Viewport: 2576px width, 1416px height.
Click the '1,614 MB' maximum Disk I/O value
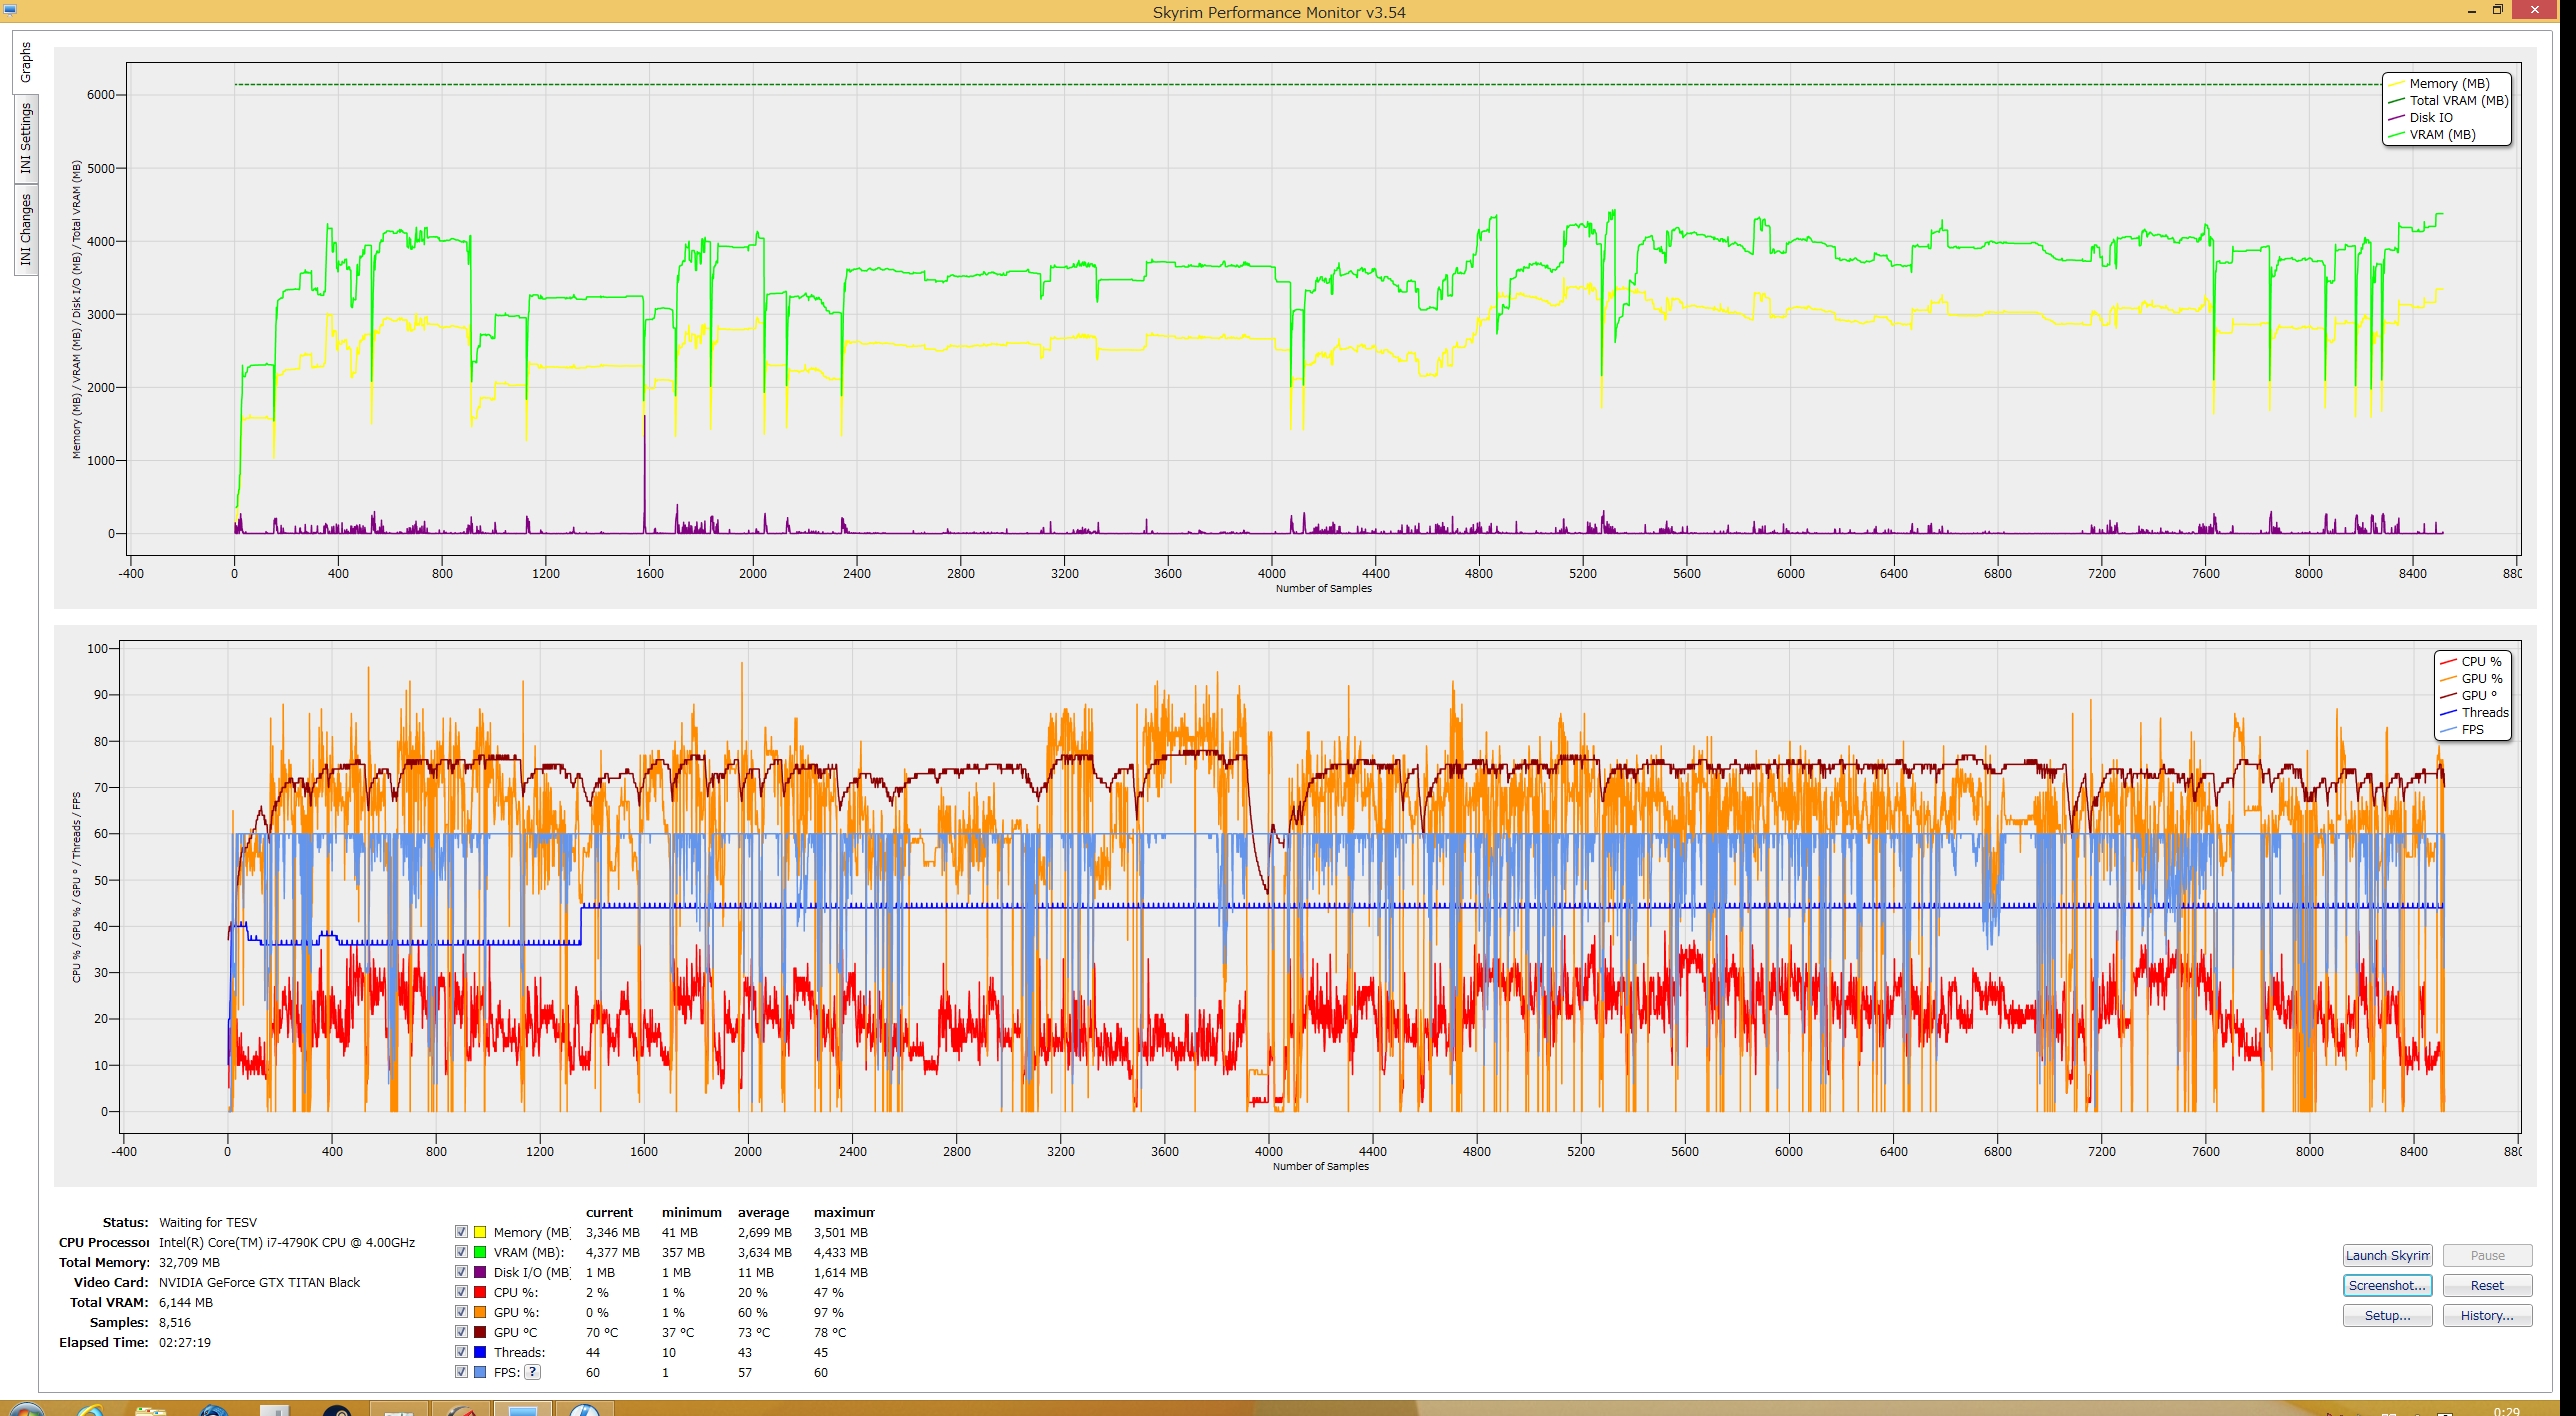click(x=840, y=1272)
